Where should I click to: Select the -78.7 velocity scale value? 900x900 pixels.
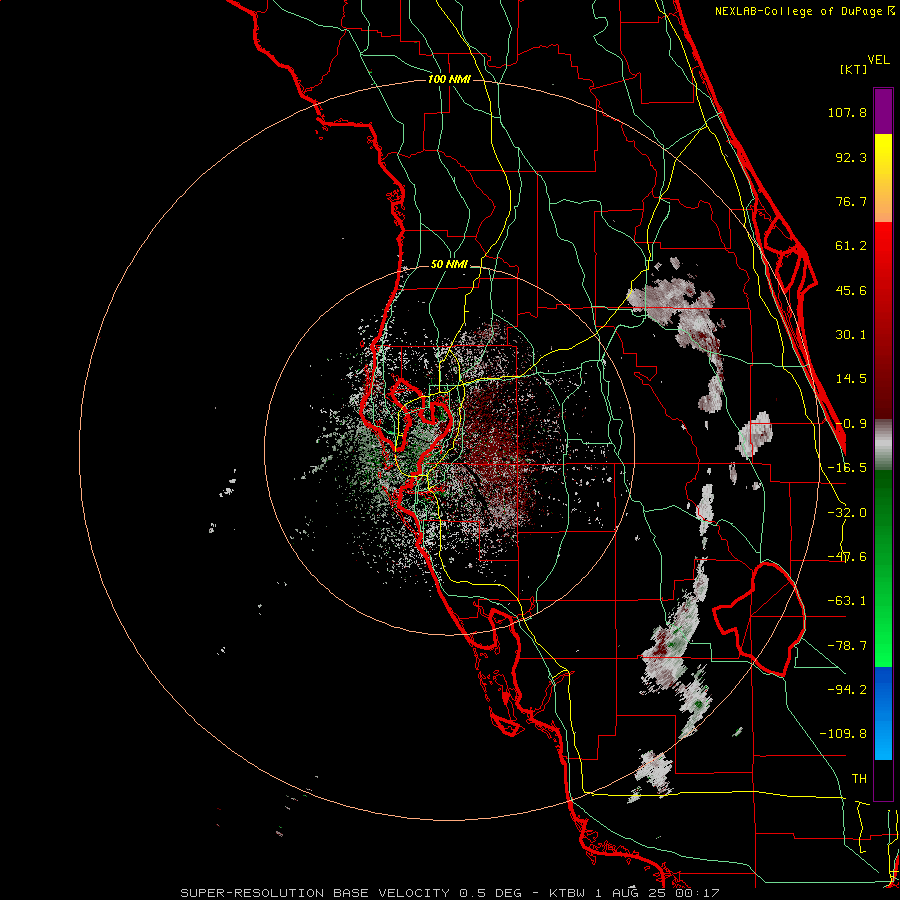pos(847,646)
